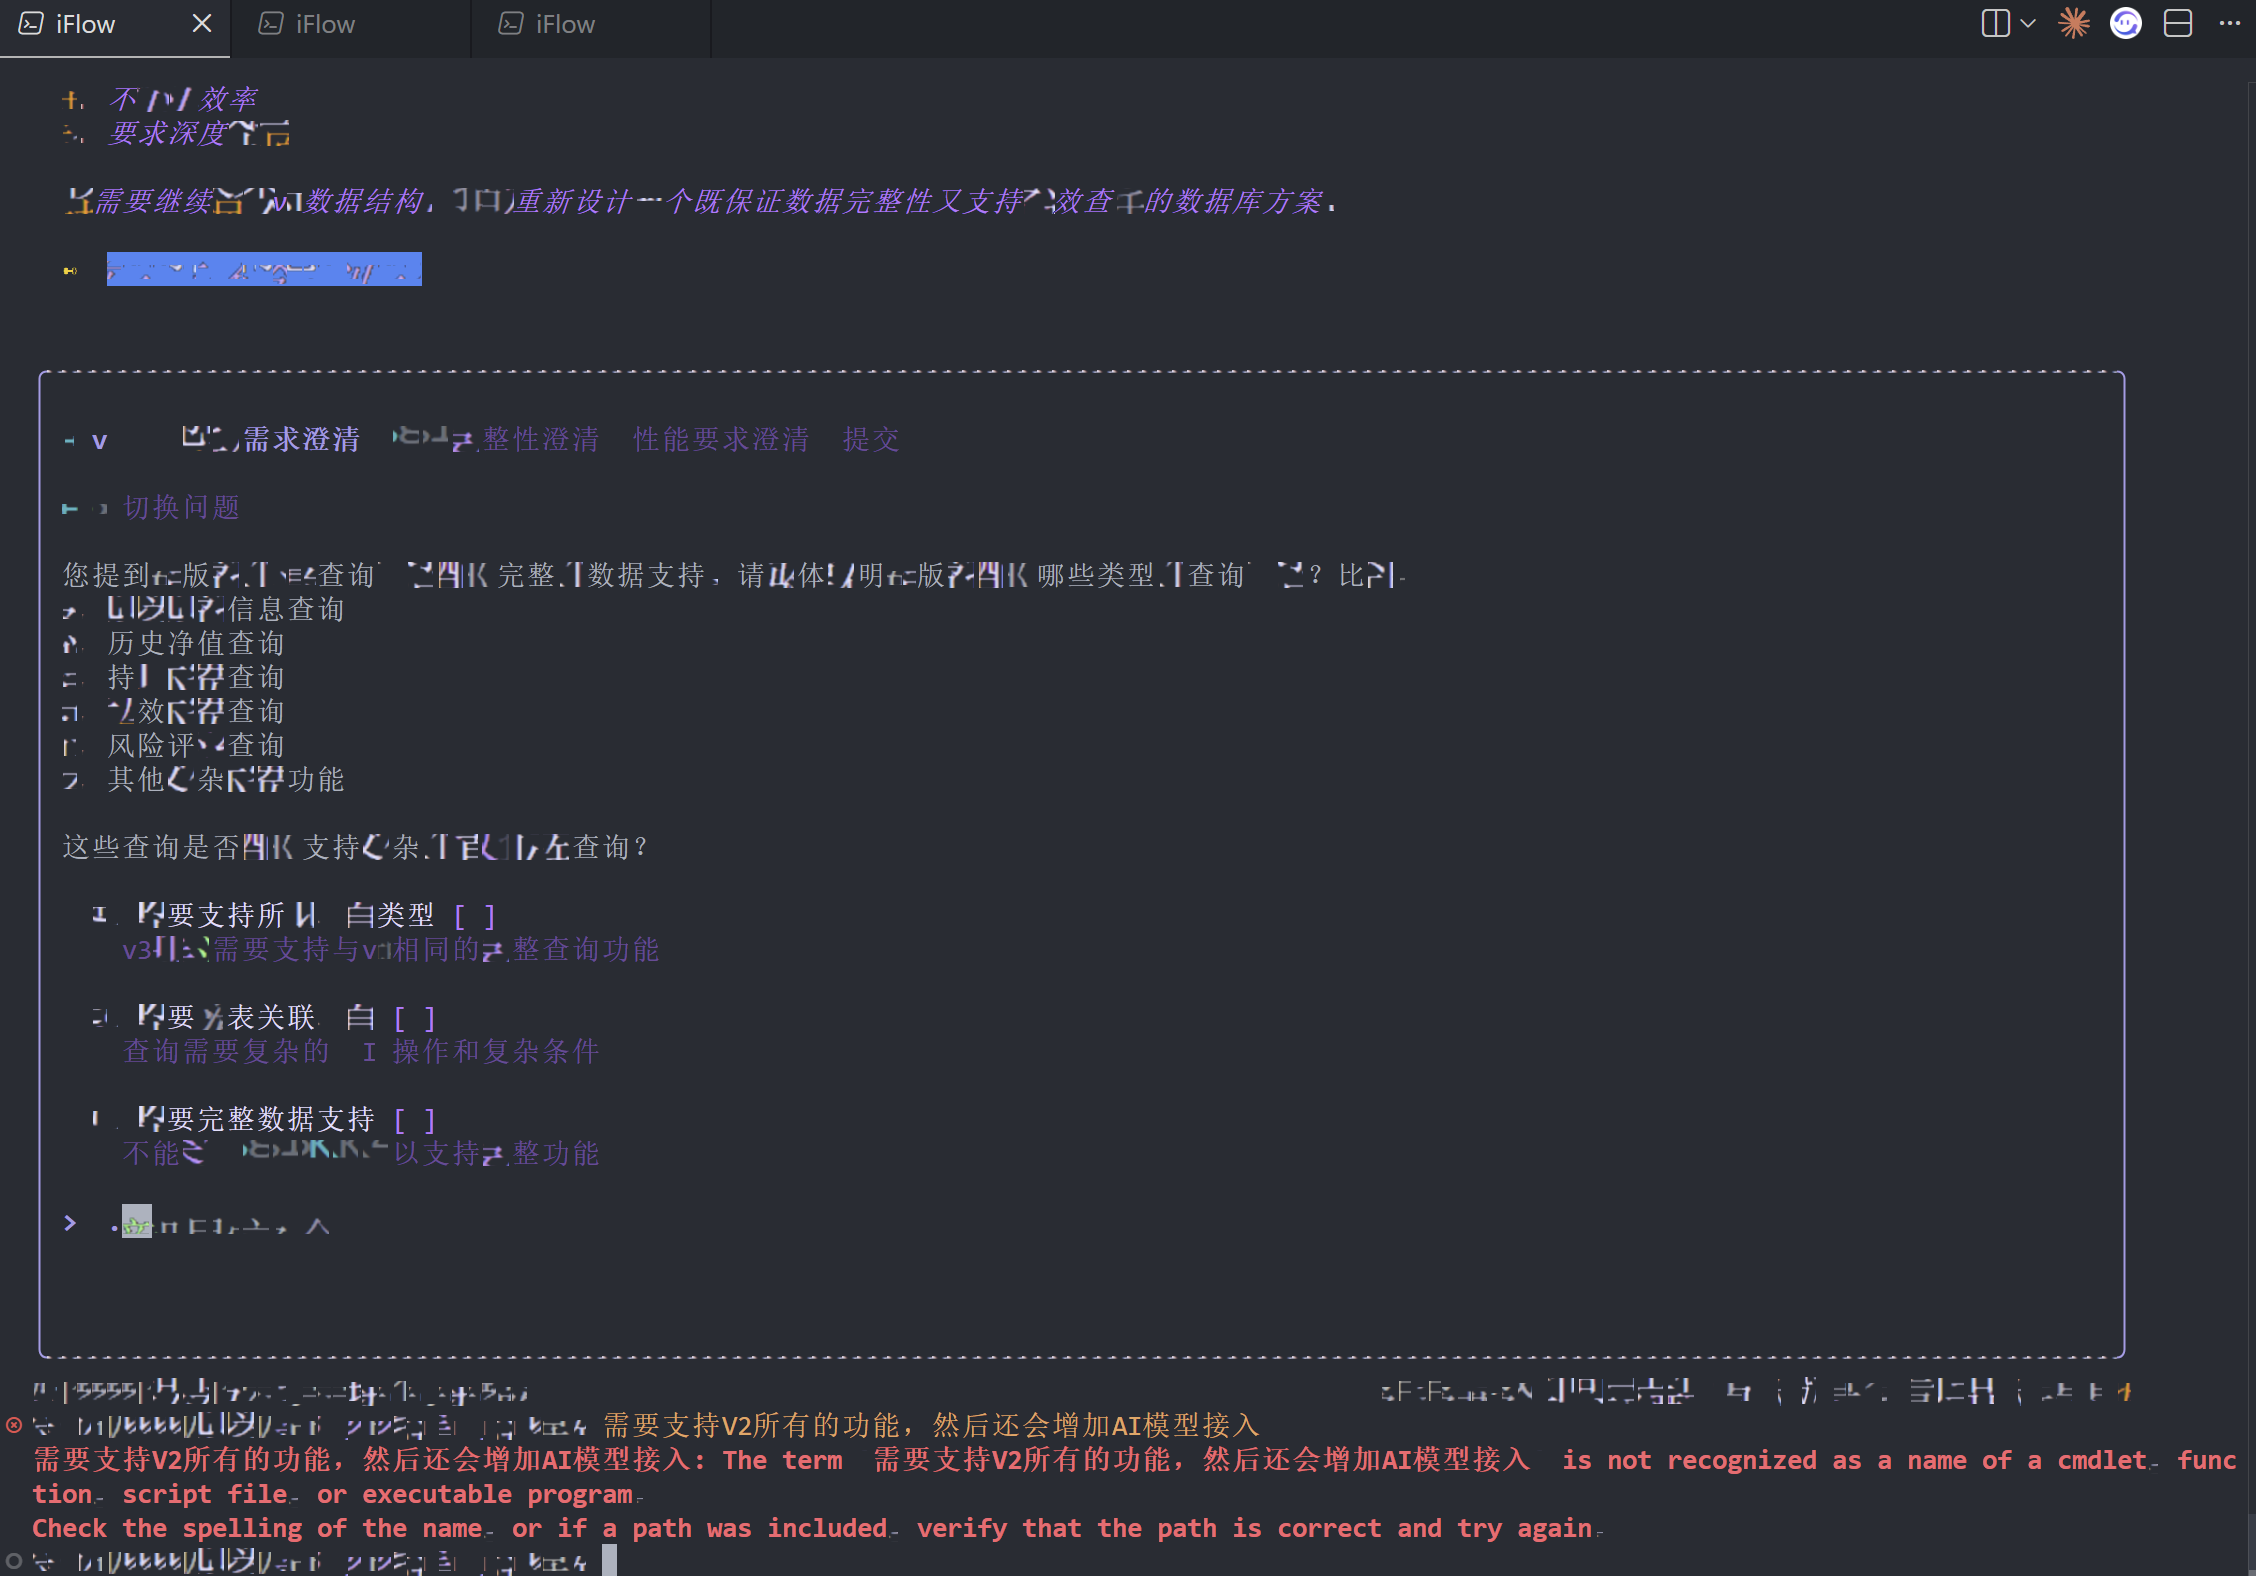The width and height of the screenshot is (2256, 1576).
Task: Switch to the second iFlow tab
Action: point(324,24)
